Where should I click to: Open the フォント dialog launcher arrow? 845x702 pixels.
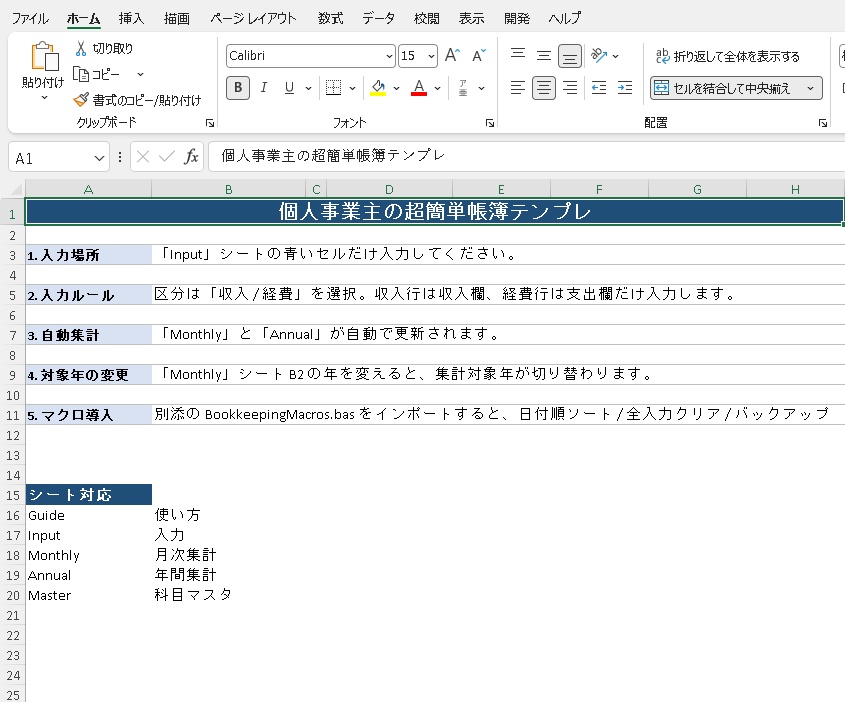click(x=489, y=121)
